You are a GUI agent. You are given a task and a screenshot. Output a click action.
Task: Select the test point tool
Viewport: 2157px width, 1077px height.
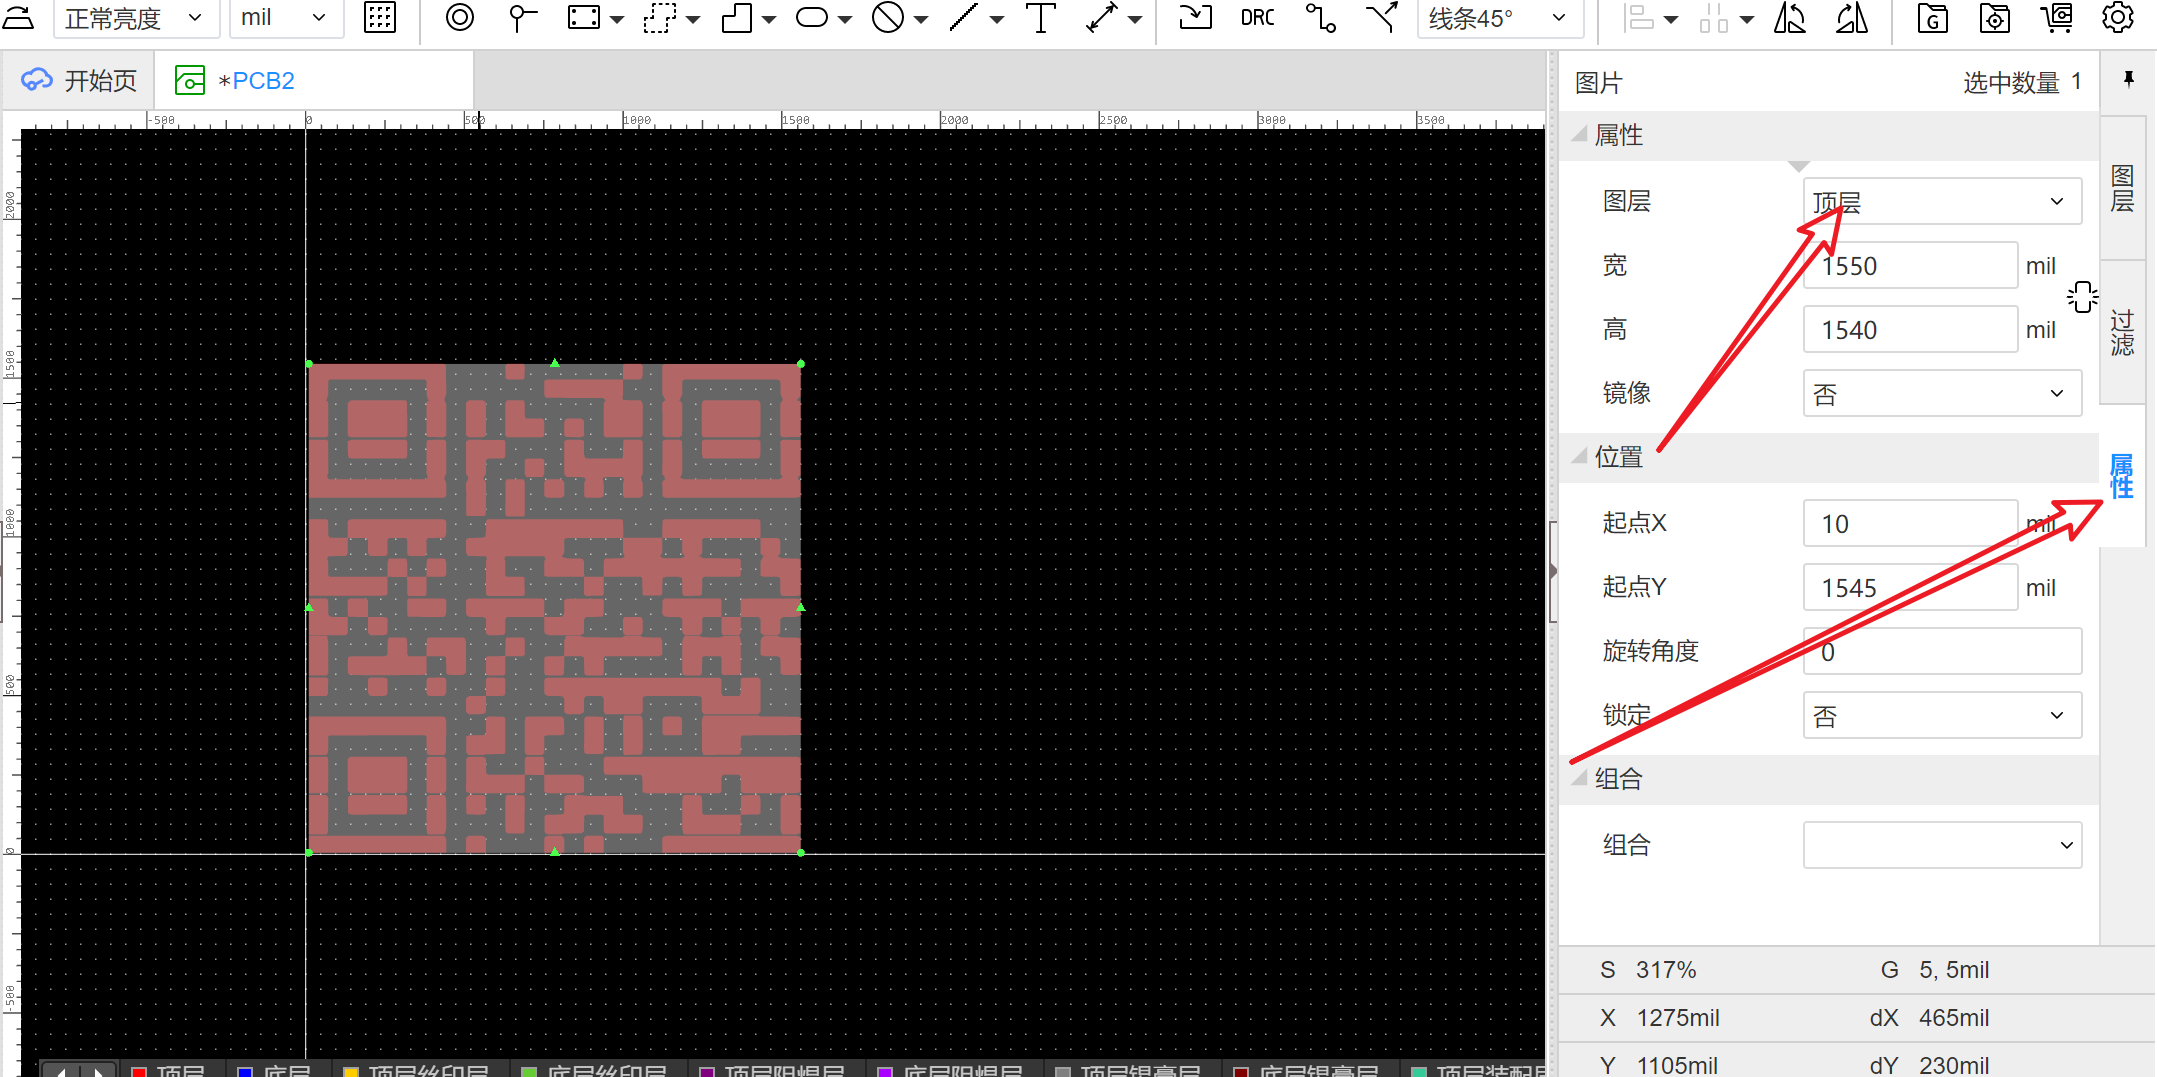(x=521, y=18)
